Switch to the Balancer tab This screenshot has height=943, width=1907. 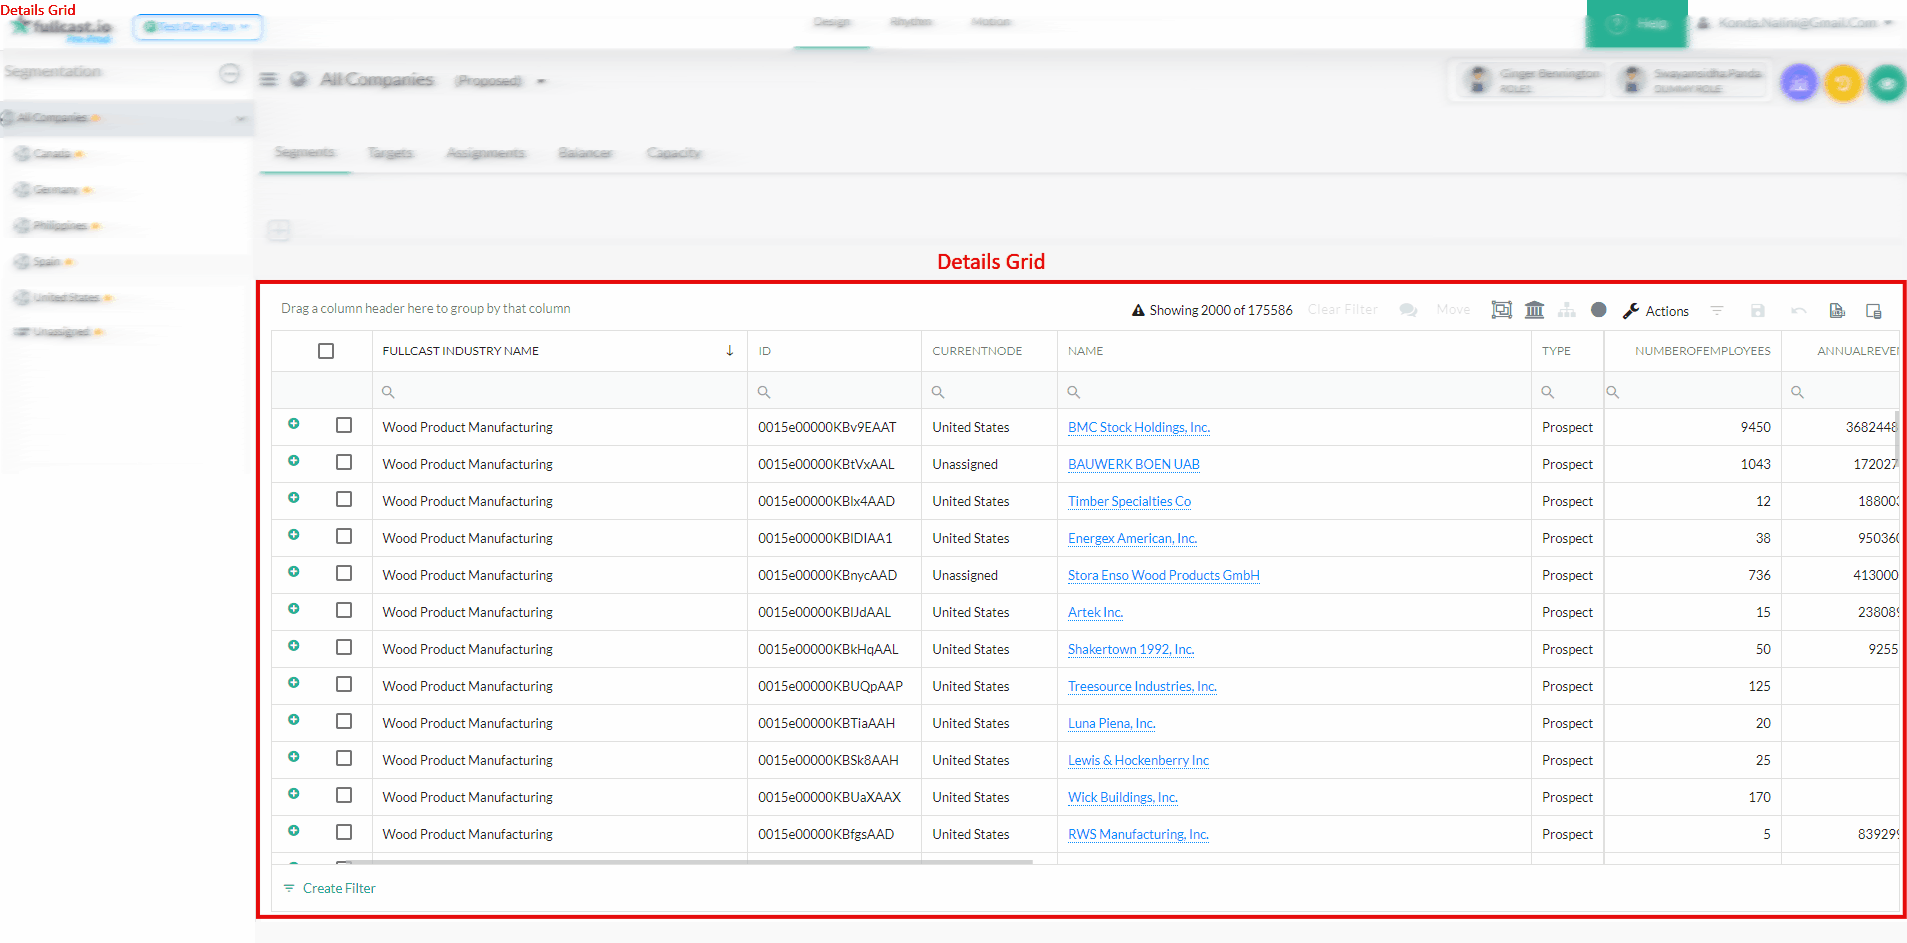585,153
